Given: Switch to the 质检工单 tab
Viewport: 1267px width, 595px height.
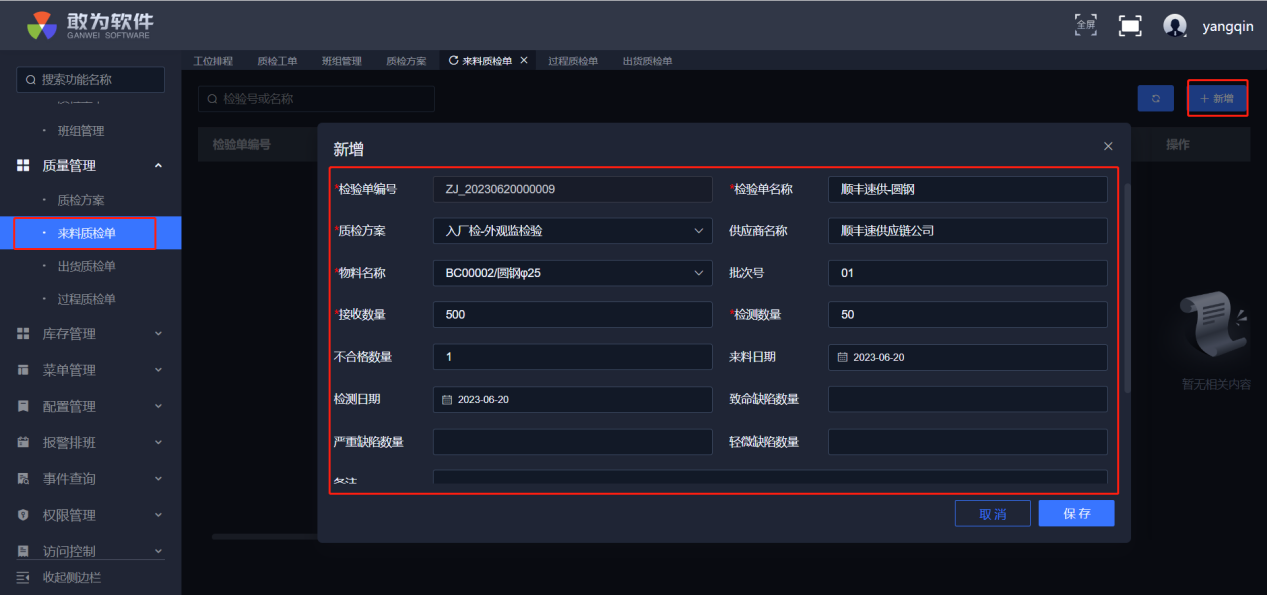Looking at the screenshot, I should 277,61.
